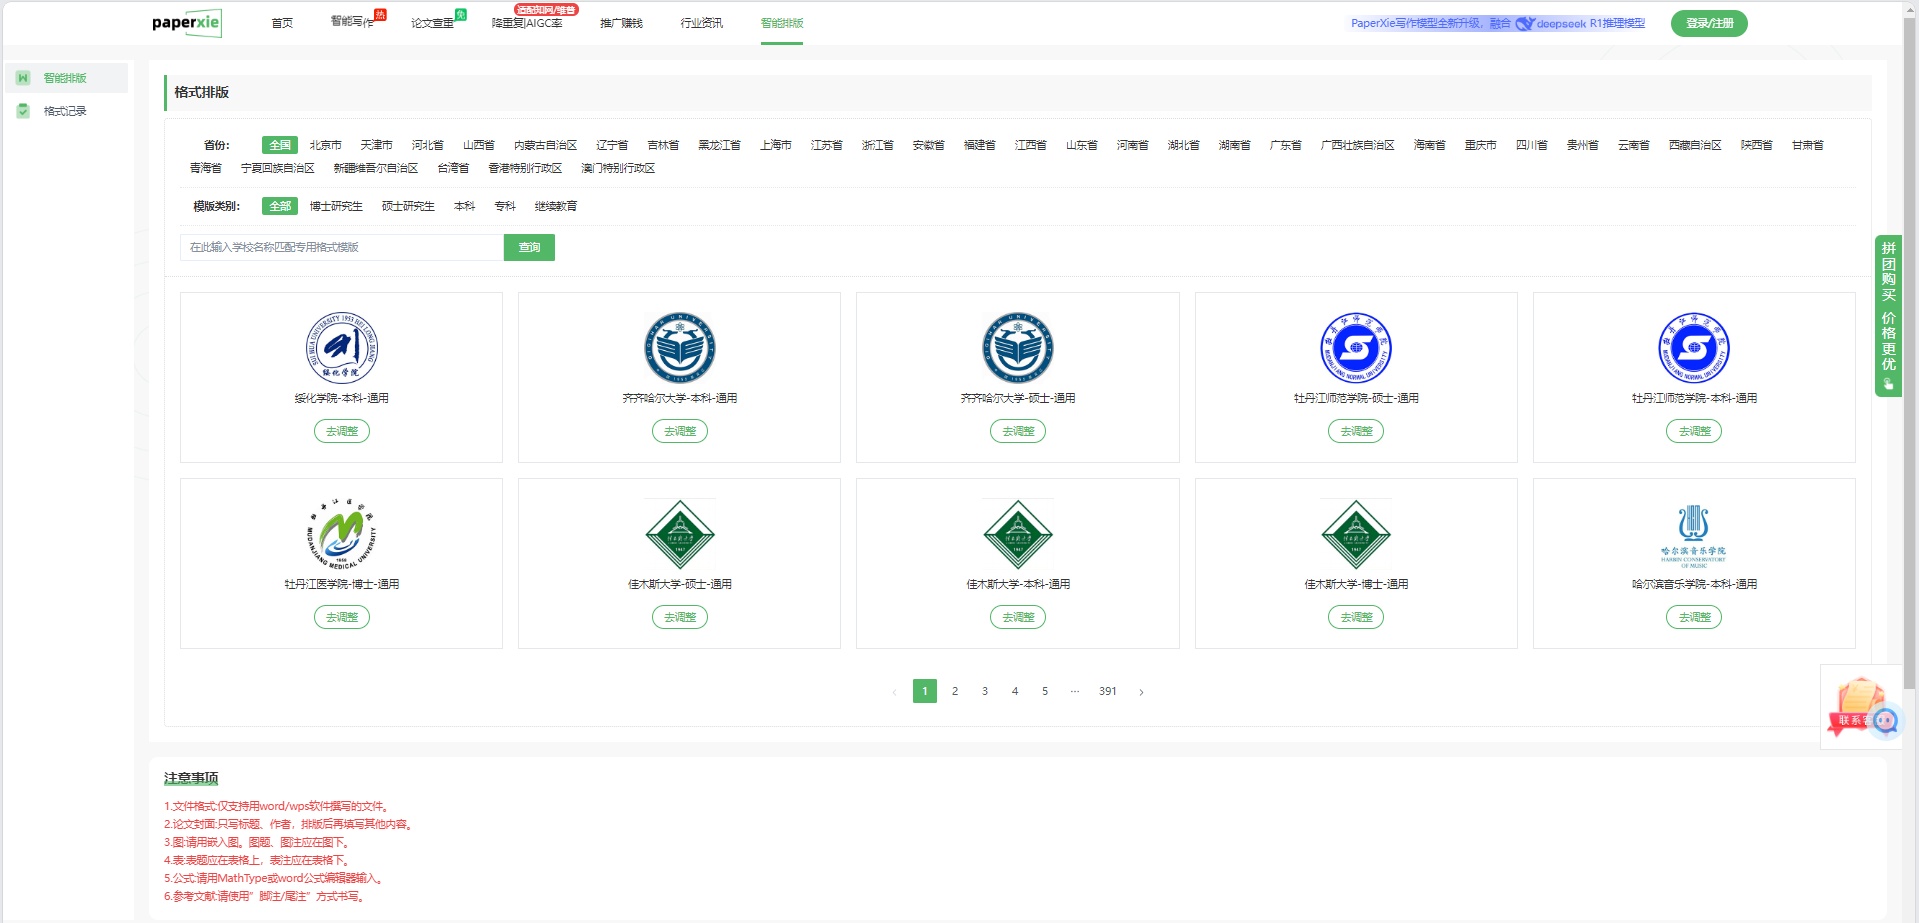The height and width of the screenshot is (923, 1919).
Task: Click the pagination ellipsis
Action: pyautogui.click(x=1075, y=691)
